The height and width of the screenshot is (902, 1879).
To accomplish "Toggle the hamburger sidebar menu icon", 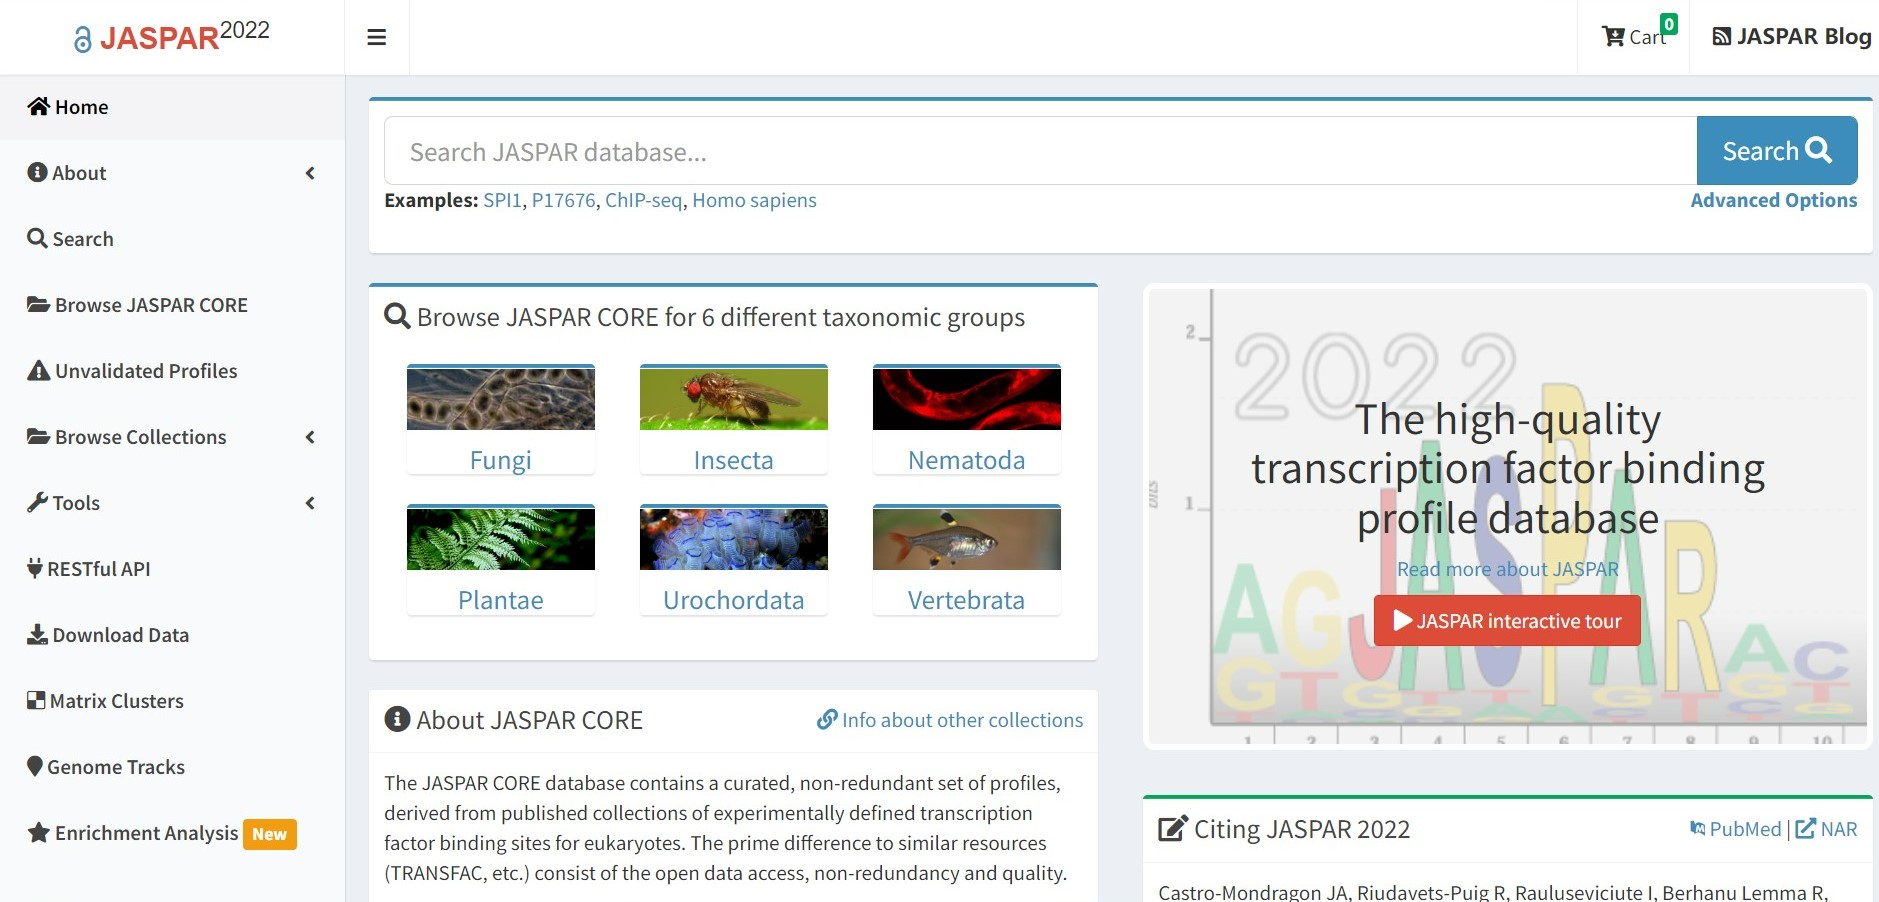I will coord(377,37).
